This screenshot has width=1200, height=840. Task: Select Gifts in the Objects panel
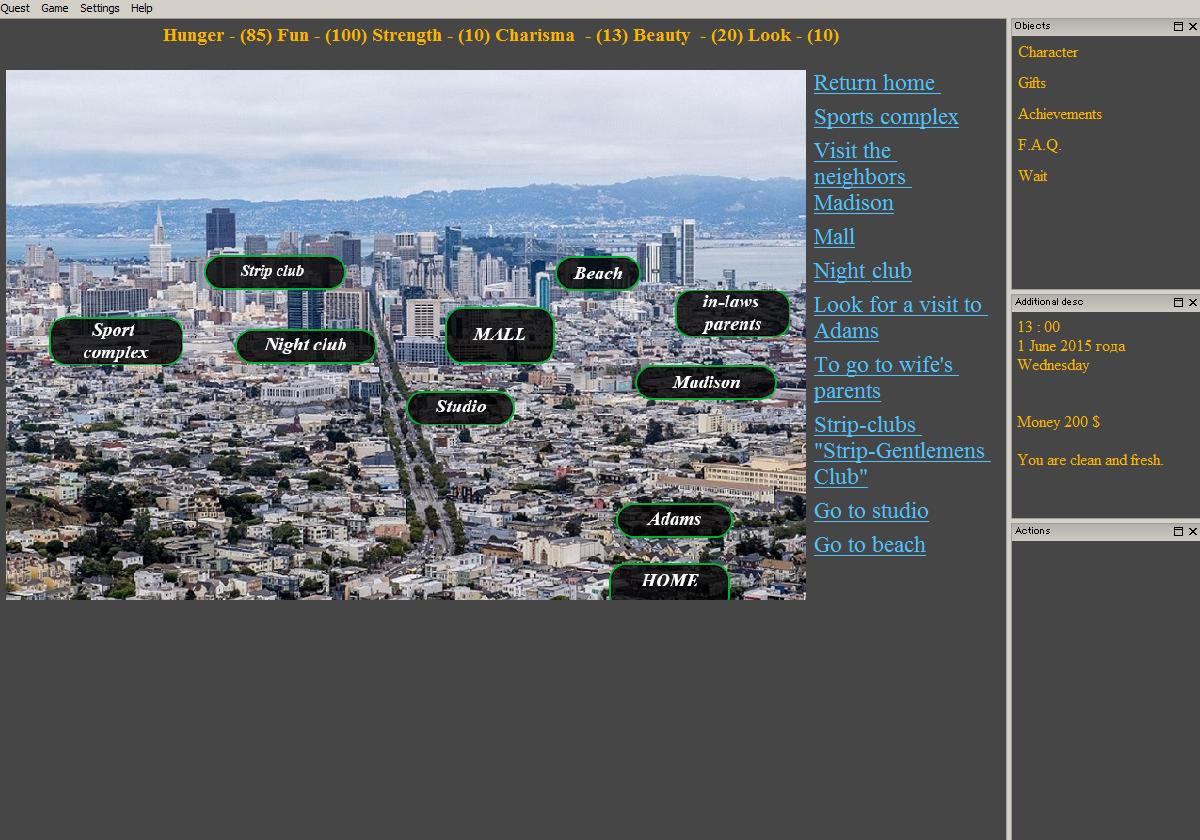click(1031, 83)
